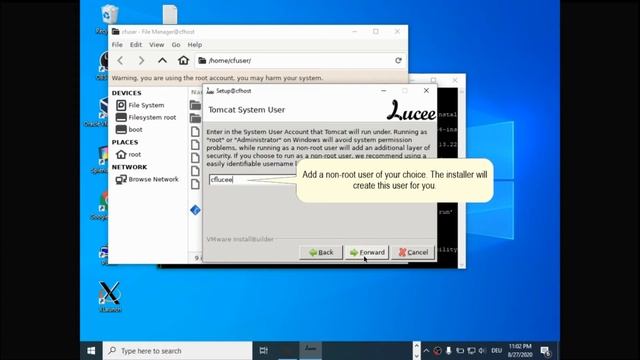Open volume tray icon
640x360 pixels.
pos(482,351)
